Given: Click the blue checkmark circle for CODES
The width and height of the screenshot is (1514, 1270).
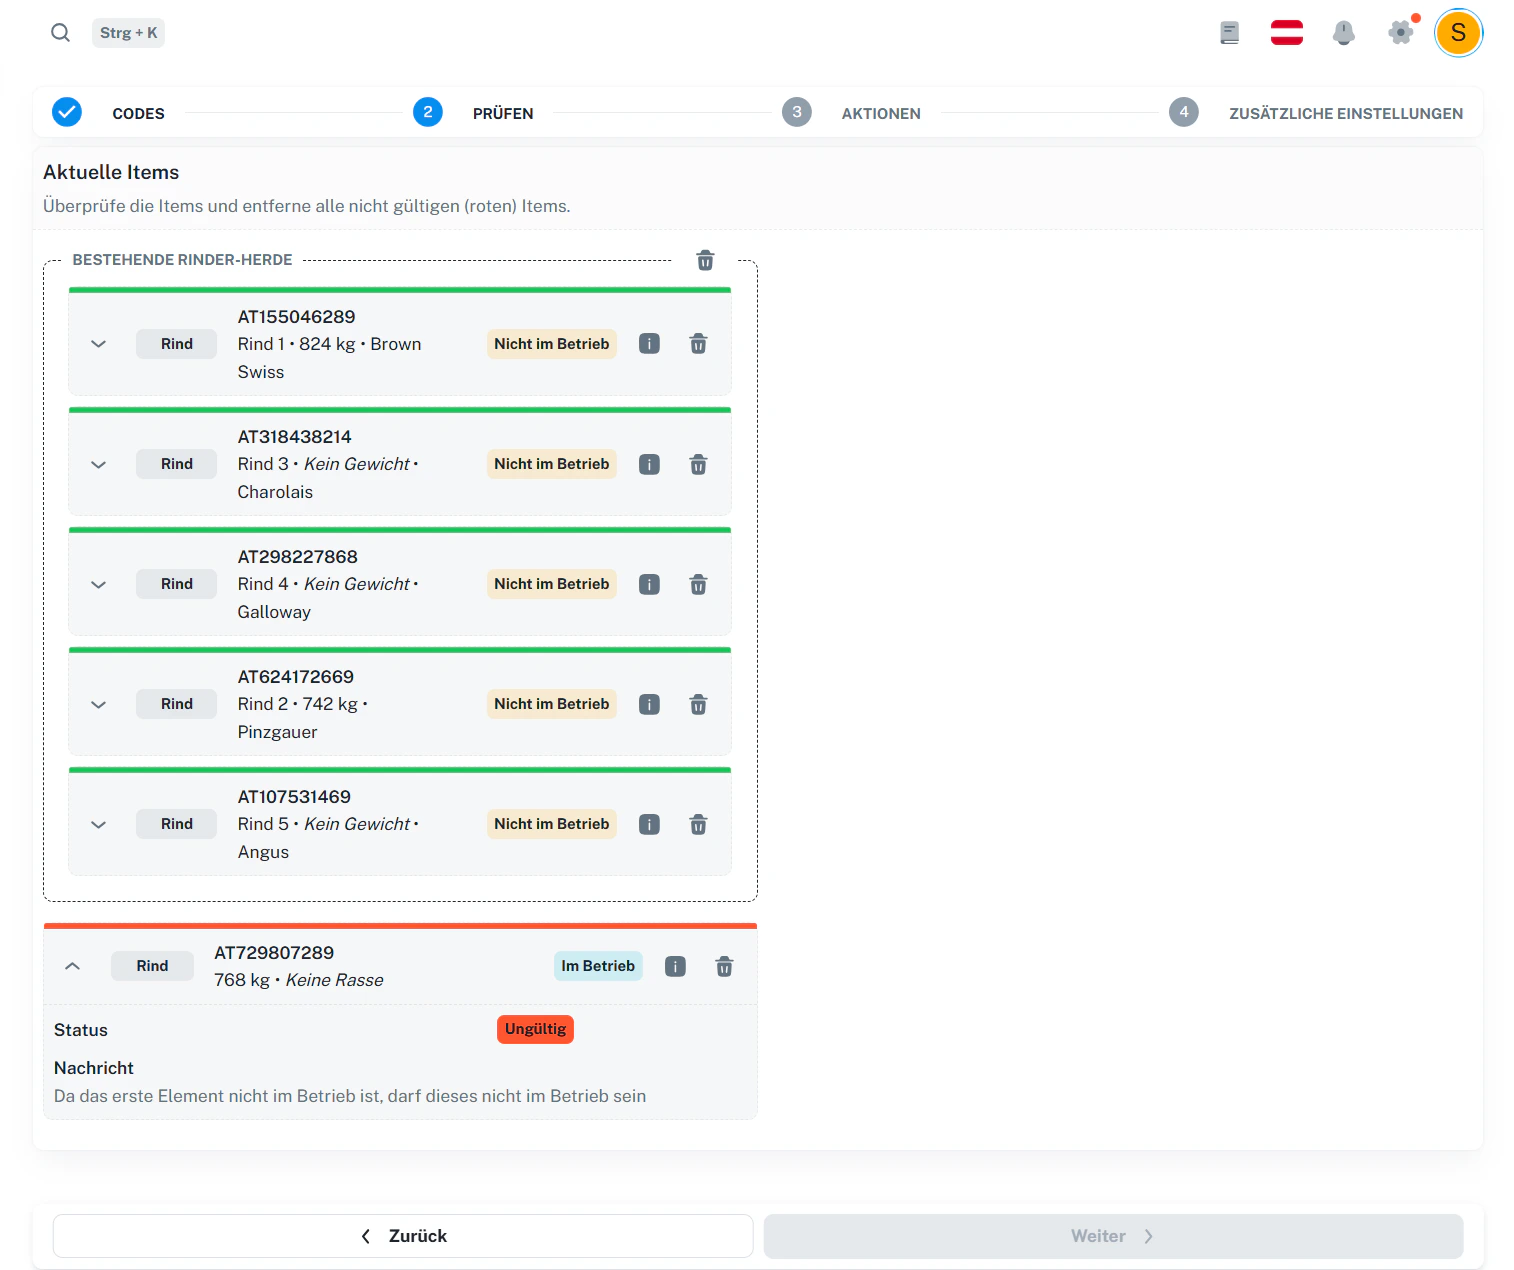Looking at the screenshot, I should [x=67, y=112].
